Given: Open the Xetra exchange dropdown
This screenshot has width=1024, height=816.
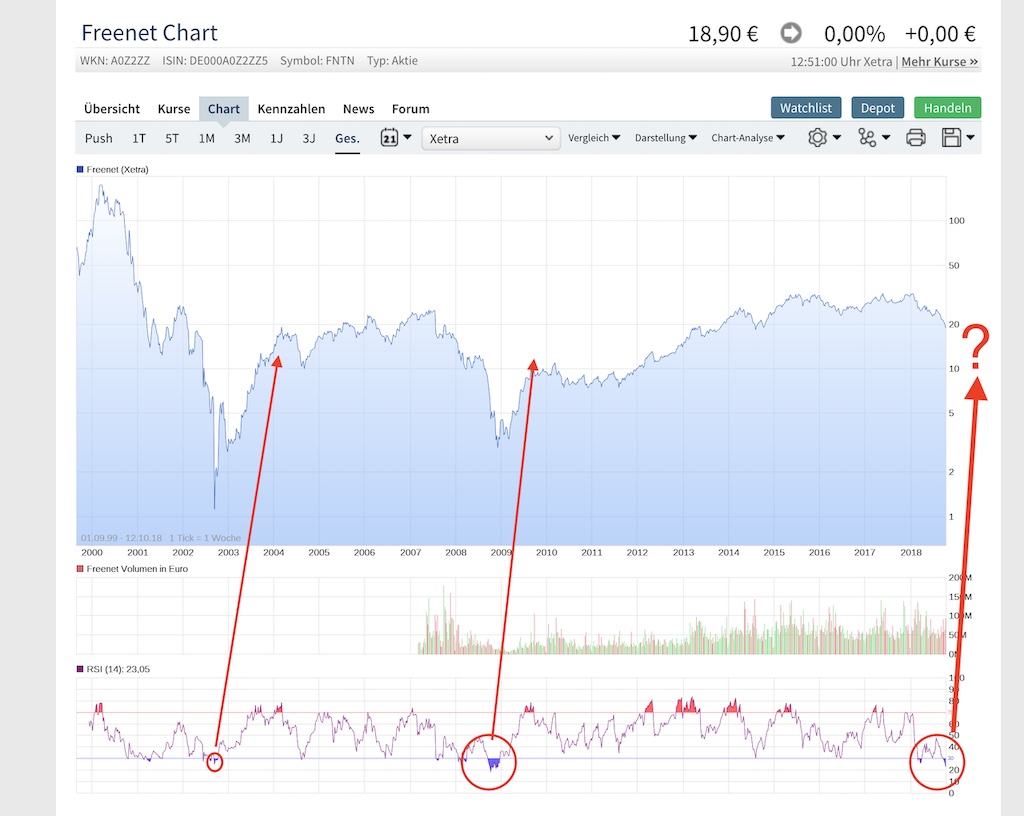Looking at the screenshot, I should [x=490, y=138].
